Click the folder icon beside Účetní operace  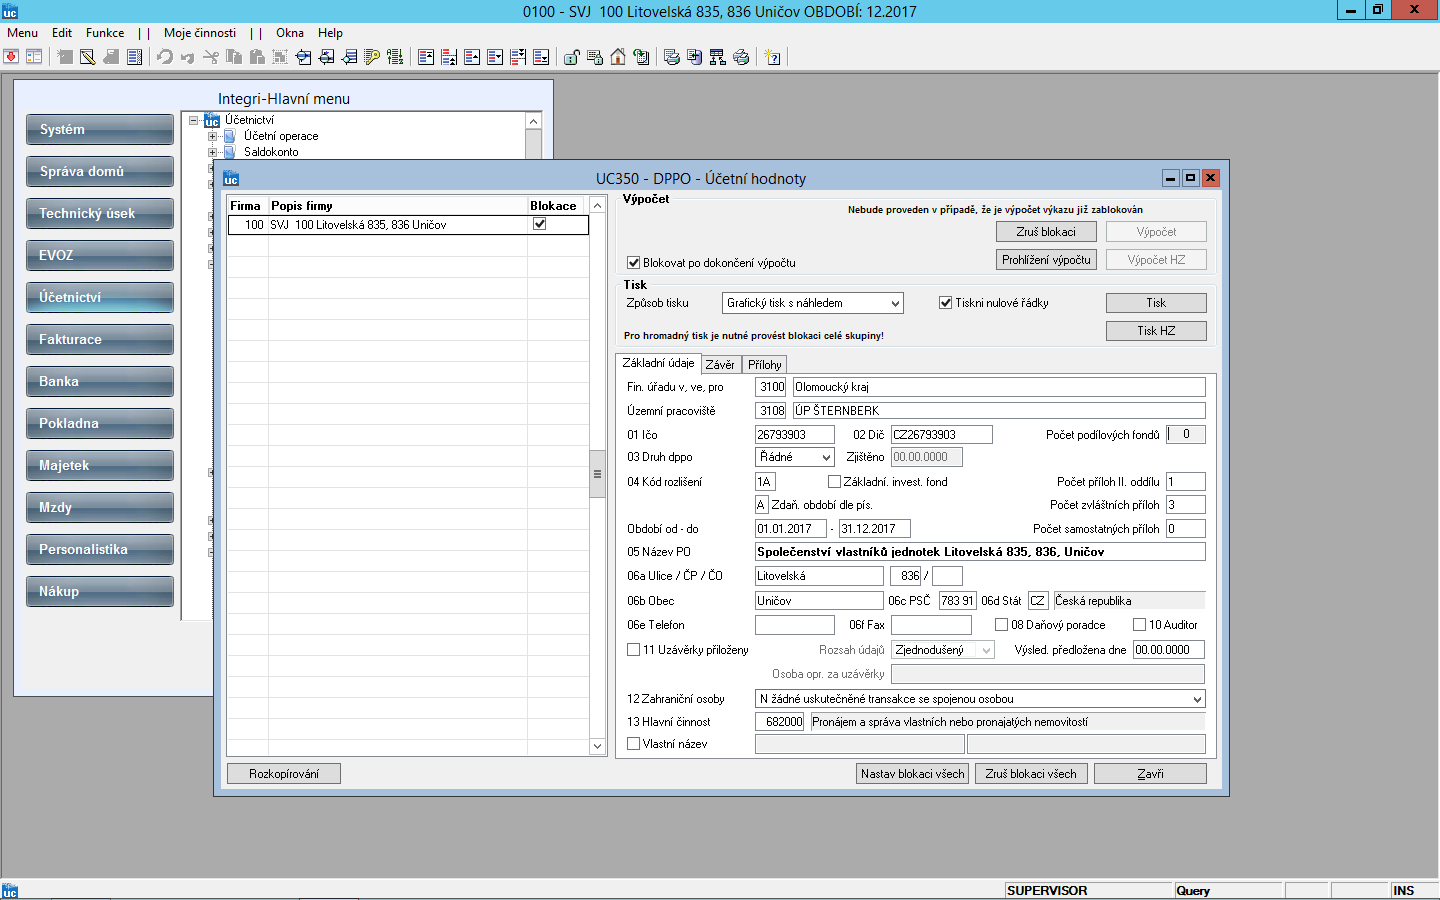229,136
